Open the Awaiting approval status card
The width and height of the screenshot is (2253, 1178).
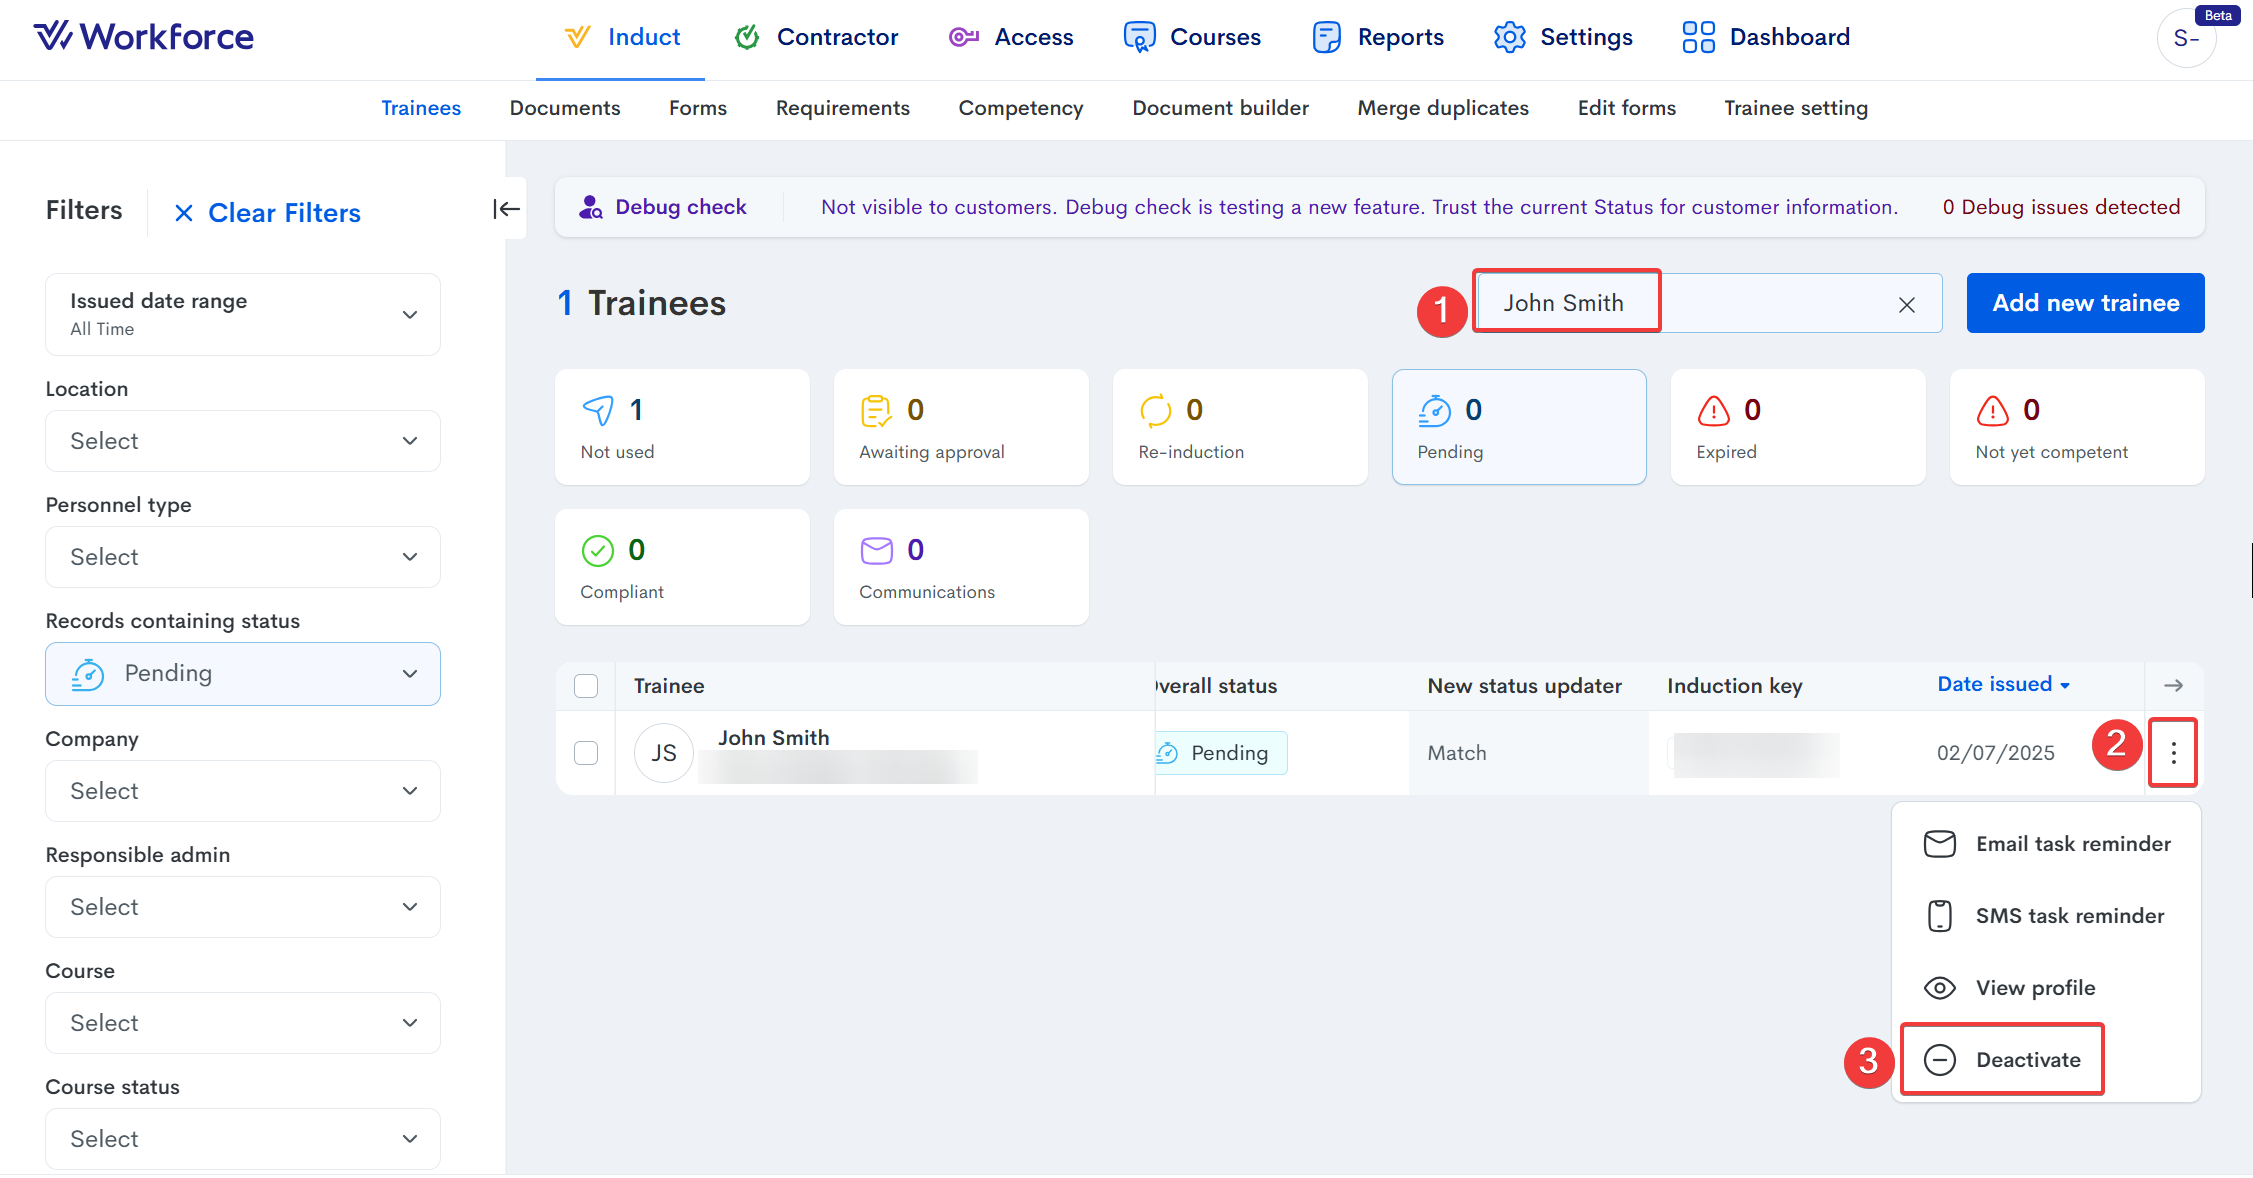coord(960,427)
